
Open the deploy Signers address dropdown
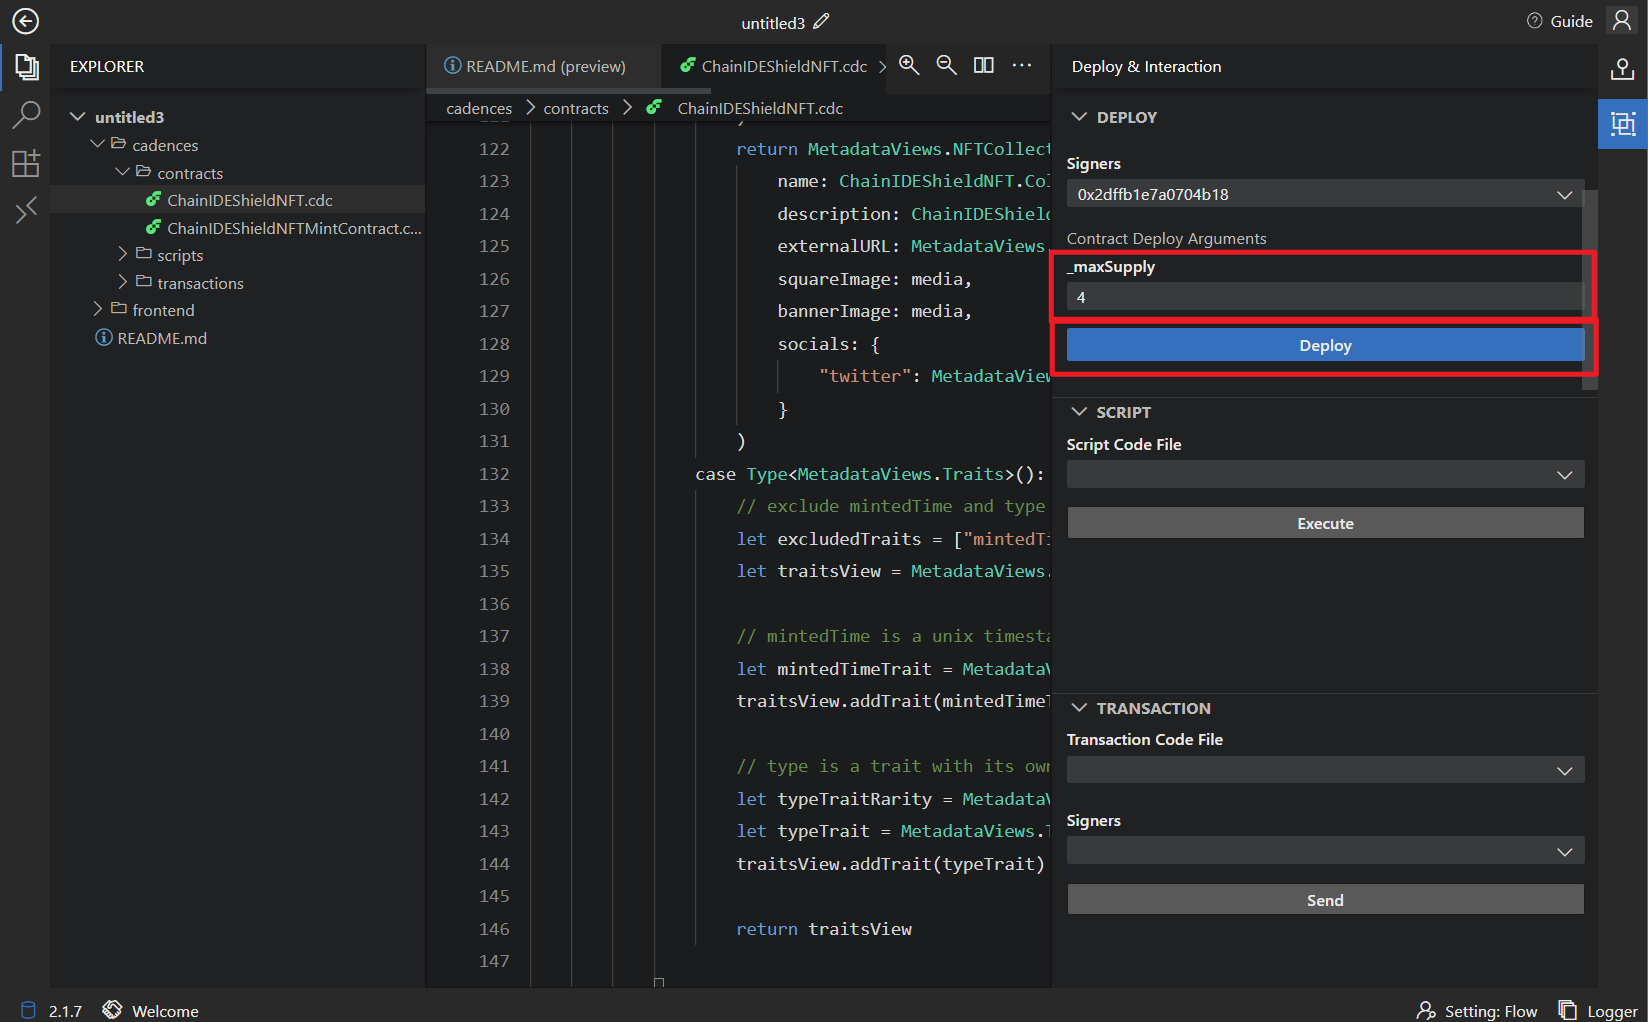tap(1324, 194)
